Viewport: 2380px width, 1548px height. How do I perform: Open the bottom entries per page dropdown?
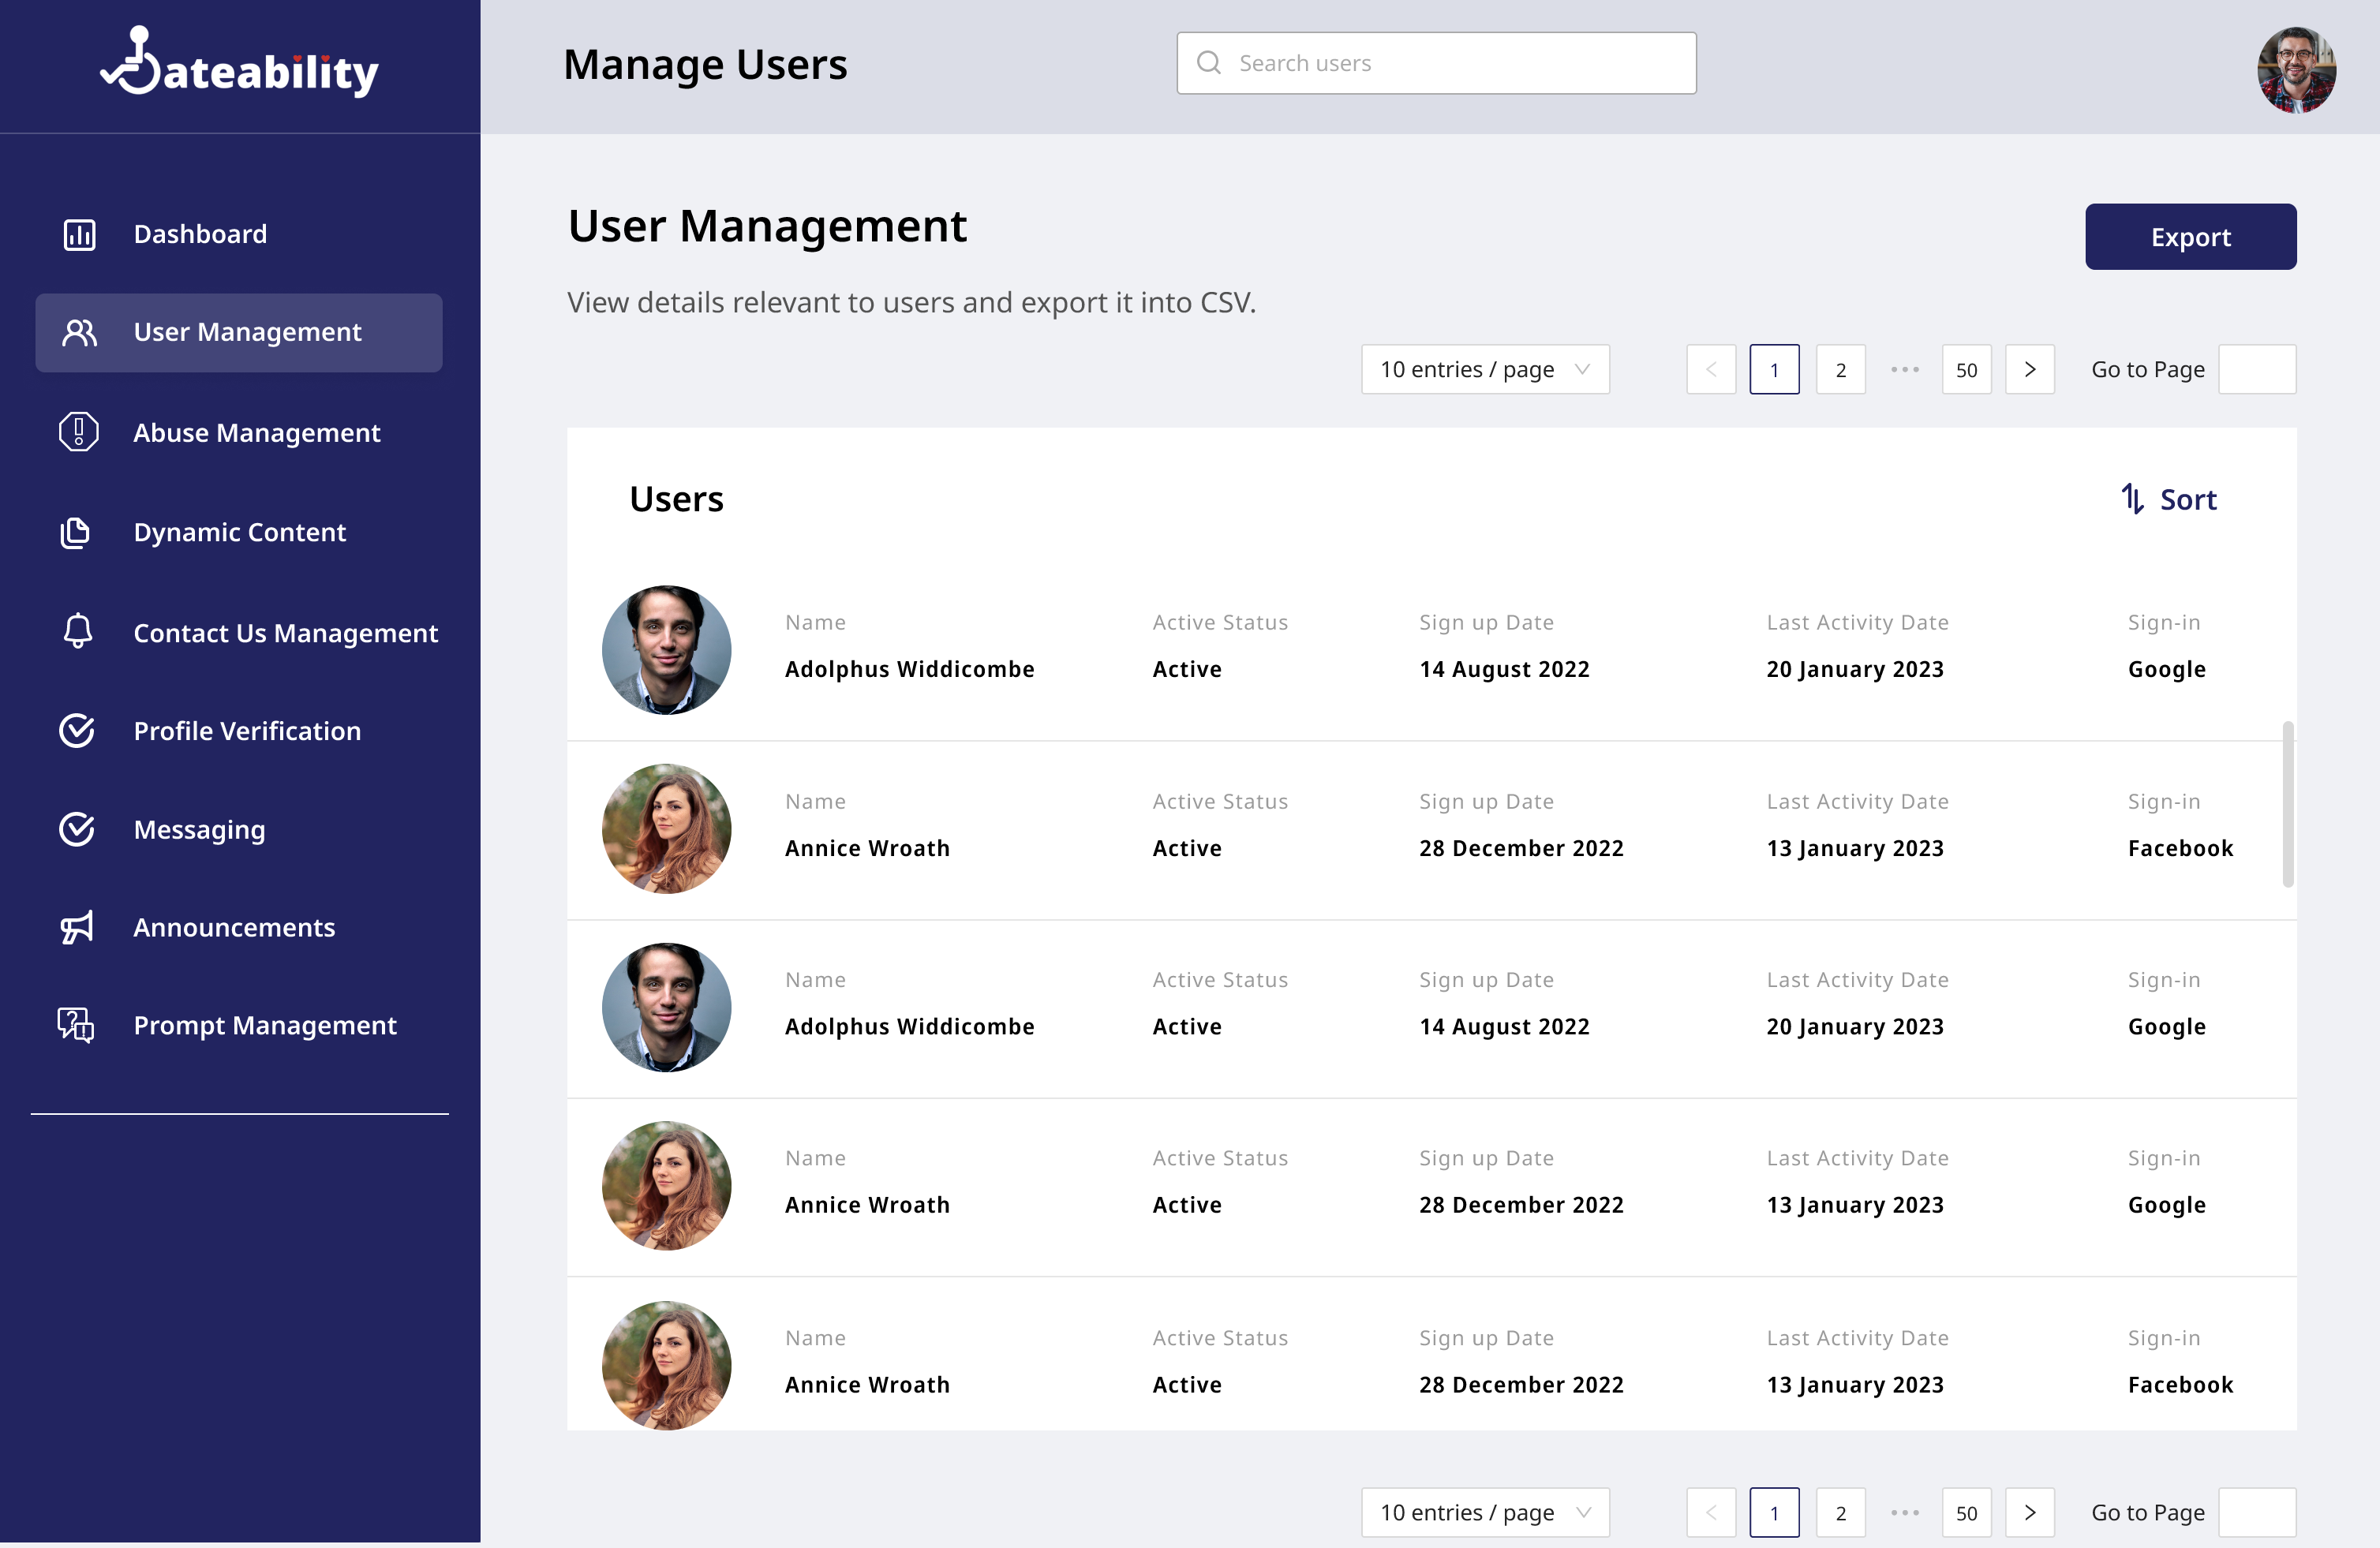[x=1484, y=1512]
